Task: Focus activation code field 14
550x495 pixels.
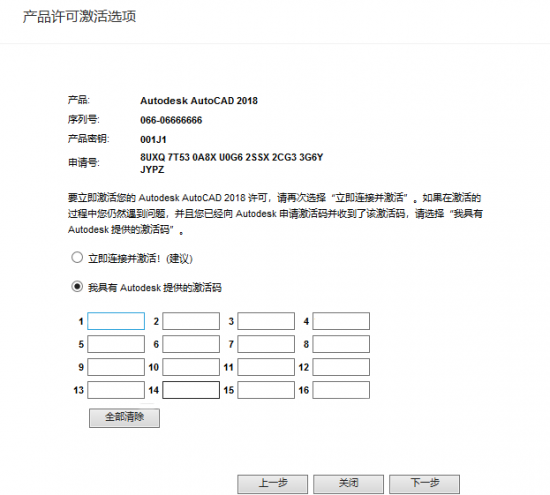Action: tap(191, 390)
